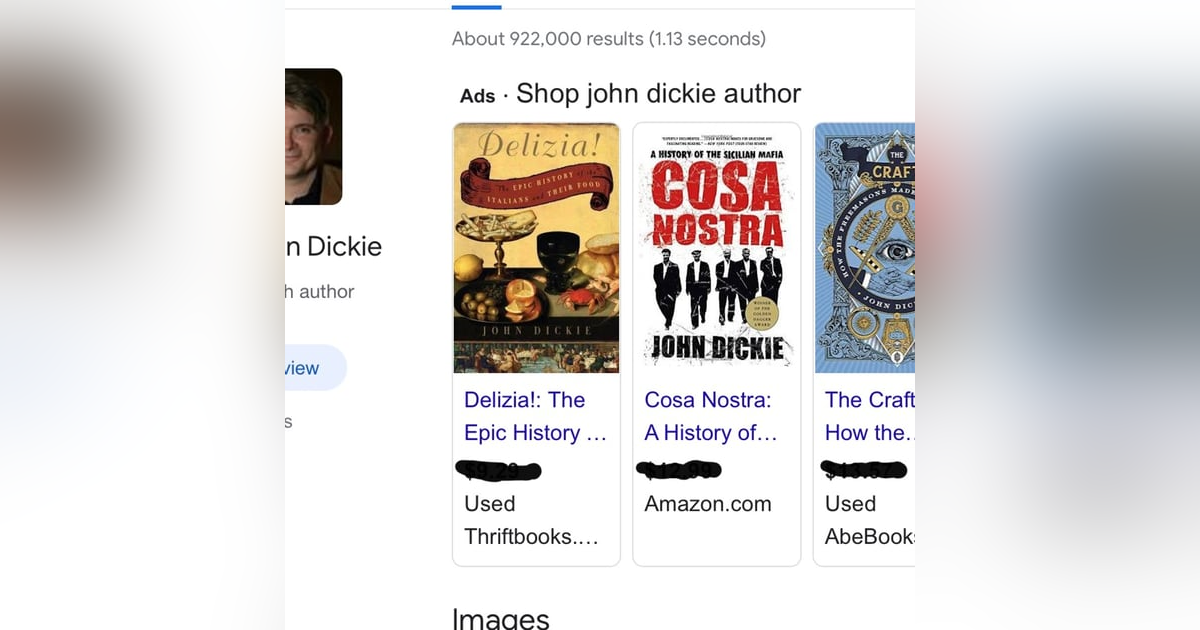This screenshot has width=1200, height=630.
Task: Switch to the Images section
Action: 500,617
